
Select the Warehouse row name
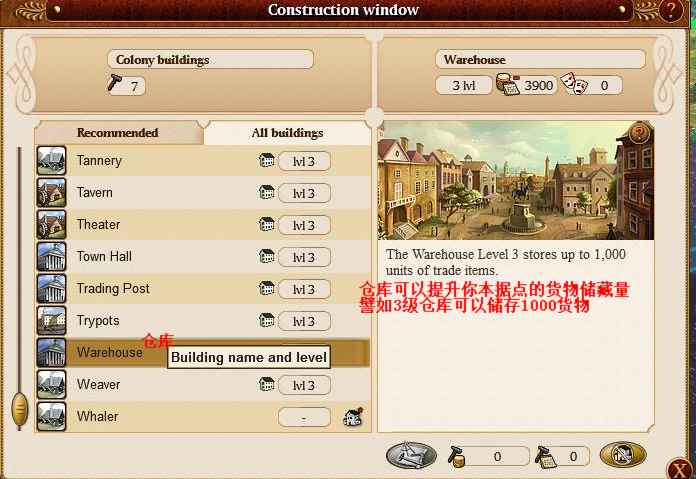(x=110, y=352)
